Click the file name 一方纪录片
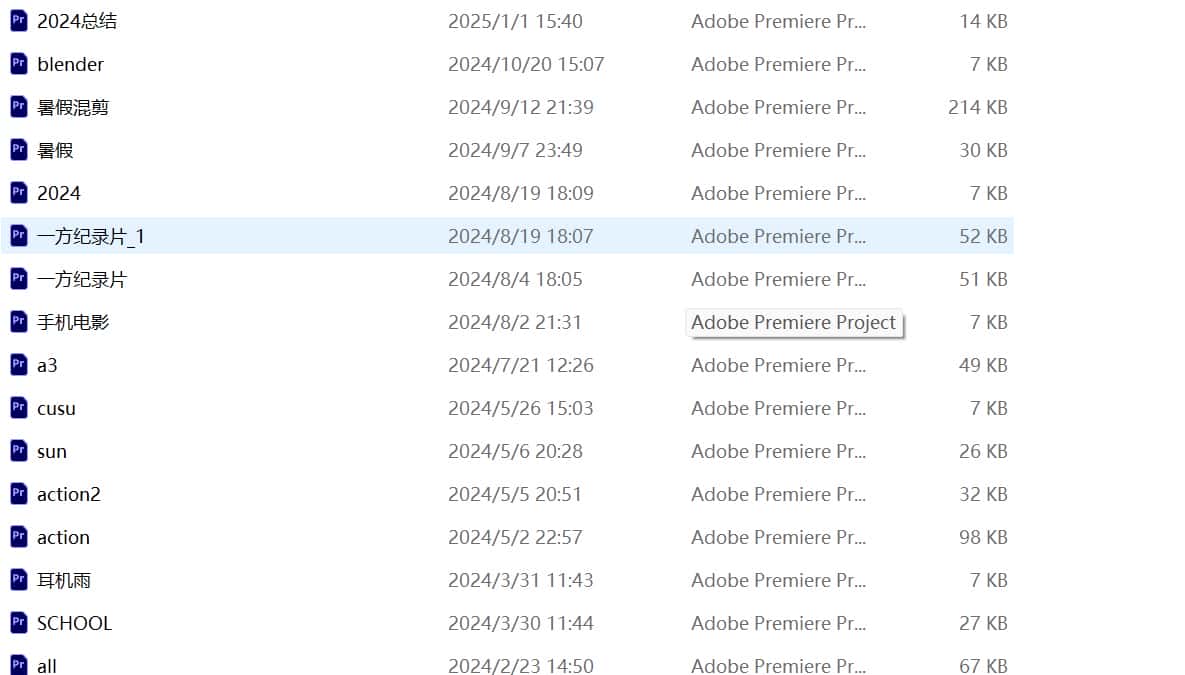Image resolution: width=1185 pixels, height=675 pixels. [82, 279]
